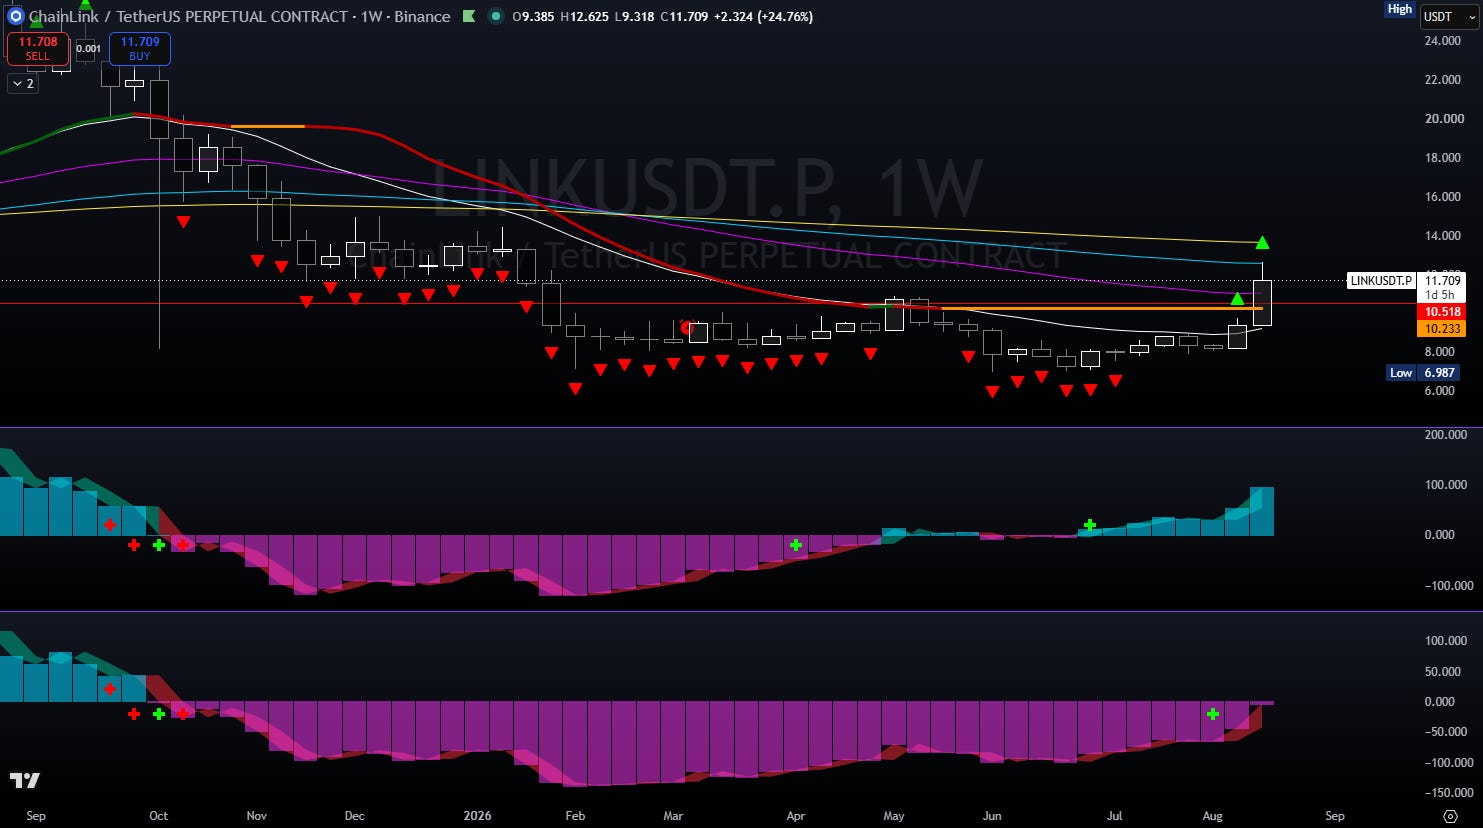Click the green plus signal near August in lower oscillator

click(1213, 714)
